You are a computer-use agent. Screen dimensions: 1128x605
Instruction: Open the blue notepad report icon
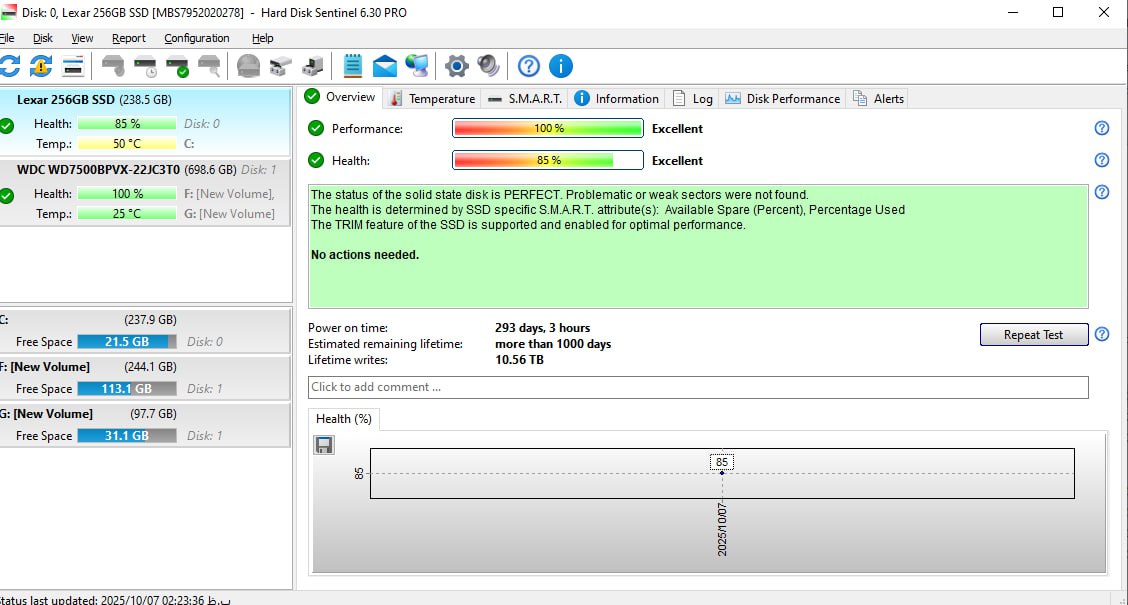(x=352, y=66)
